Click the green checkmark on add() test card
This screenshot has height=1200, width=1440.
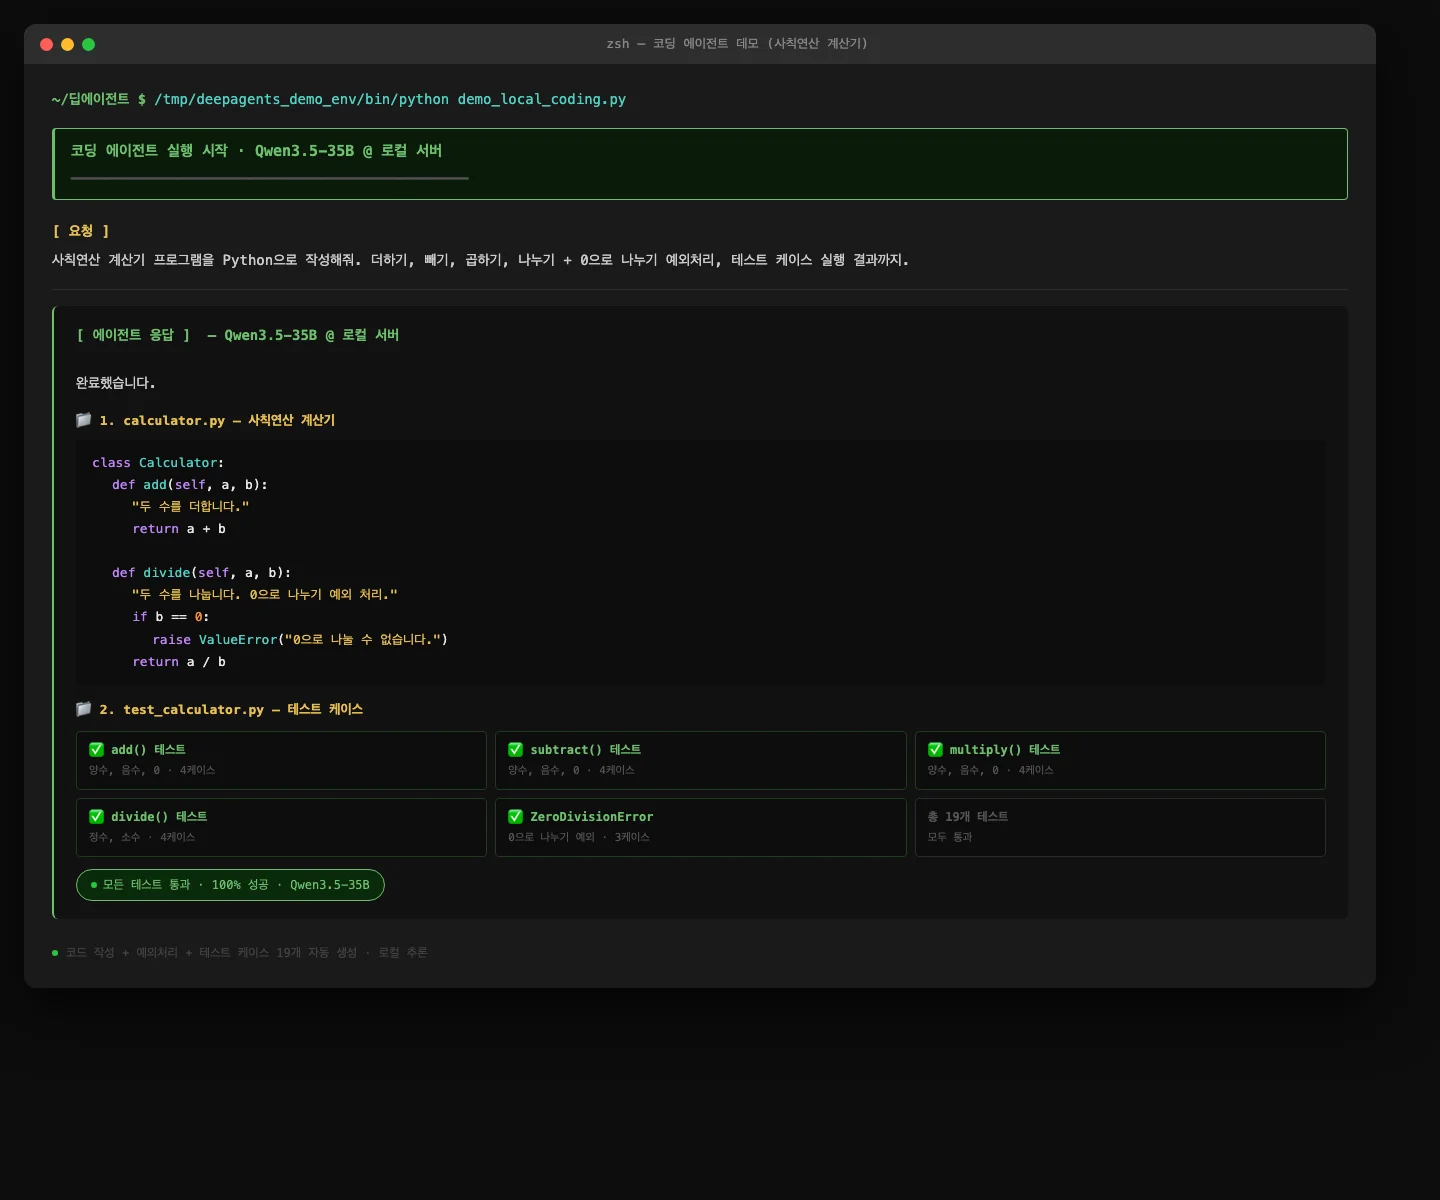[x=97, y=749]
